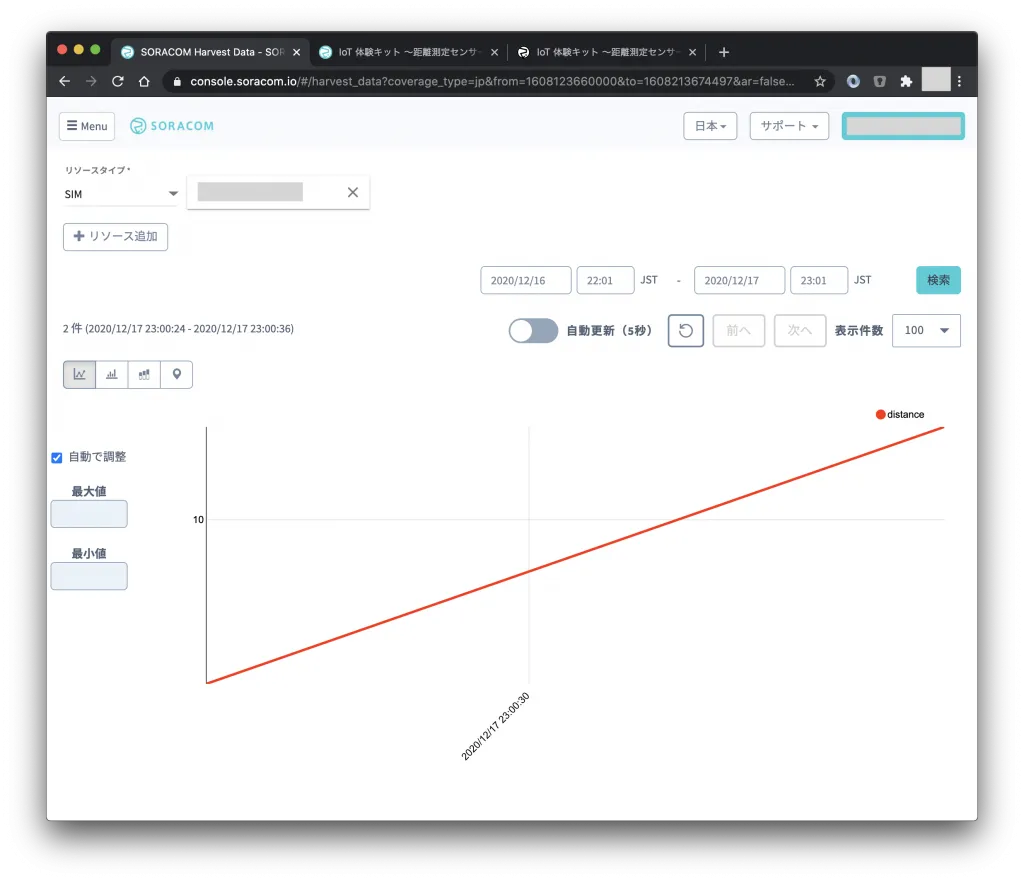Toggle the distance series legend marker

tap(880, 414)
